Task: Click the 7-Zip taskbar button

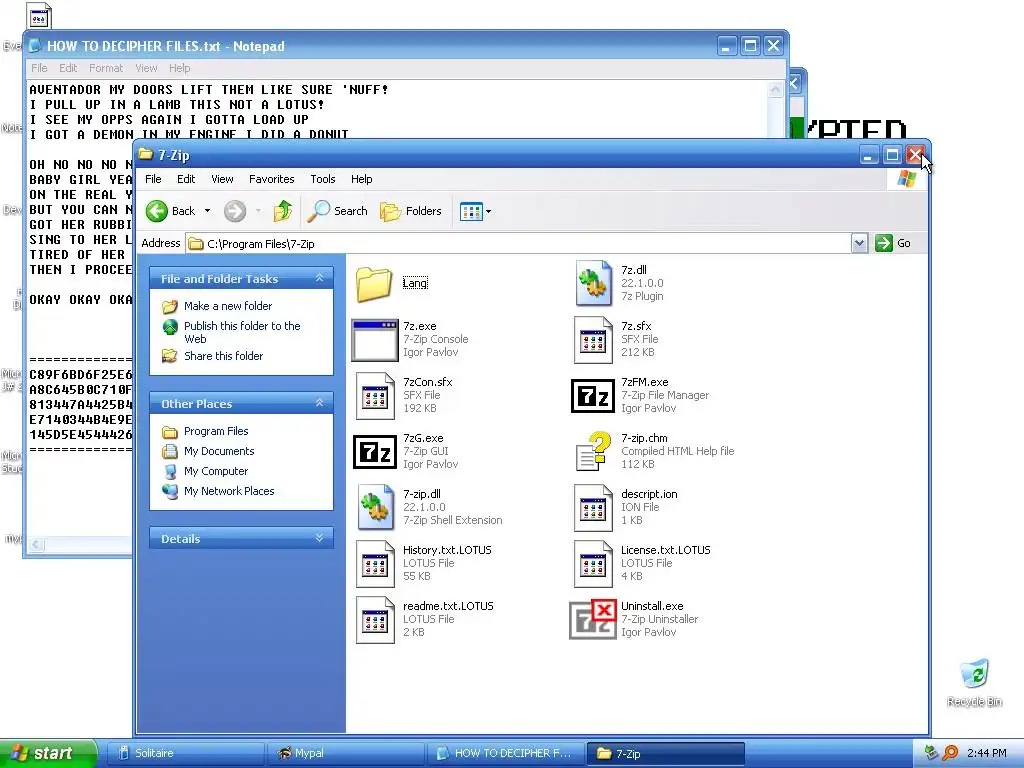Action: pyautogui.click(x=666, y=753)
